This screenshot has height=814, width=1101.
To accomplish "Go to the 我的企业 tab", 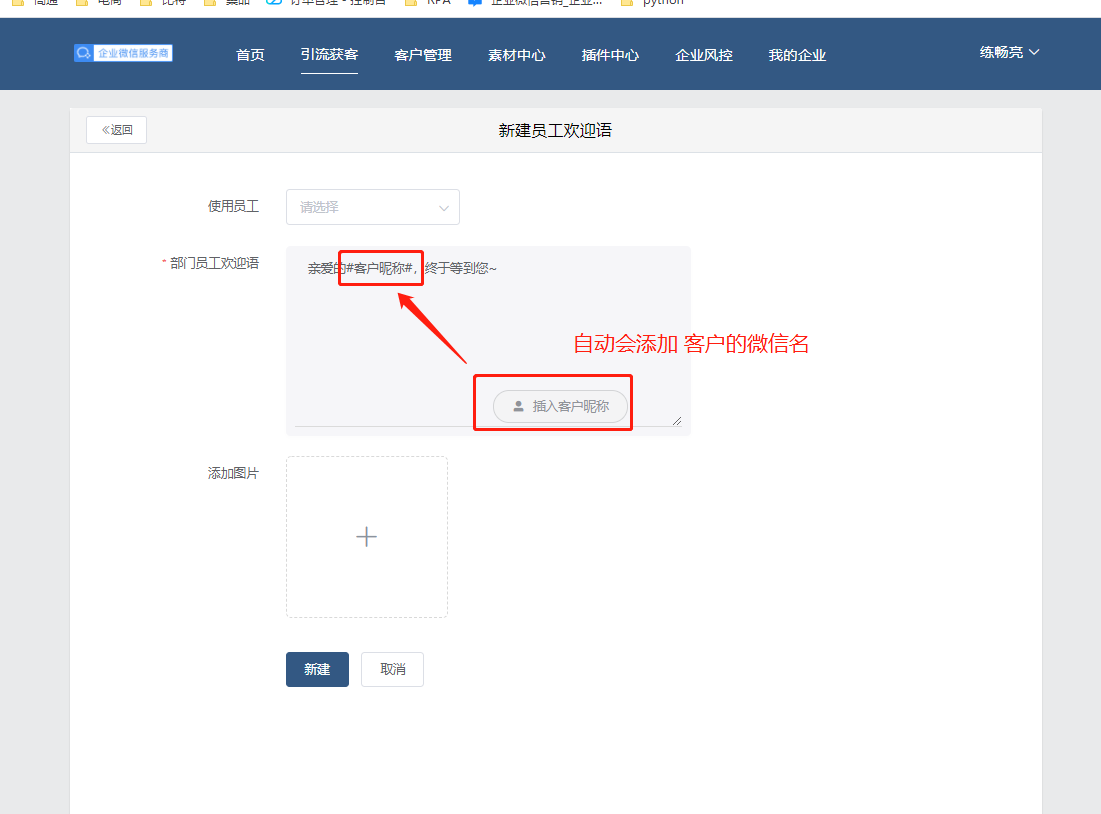I will pos(797,55).
